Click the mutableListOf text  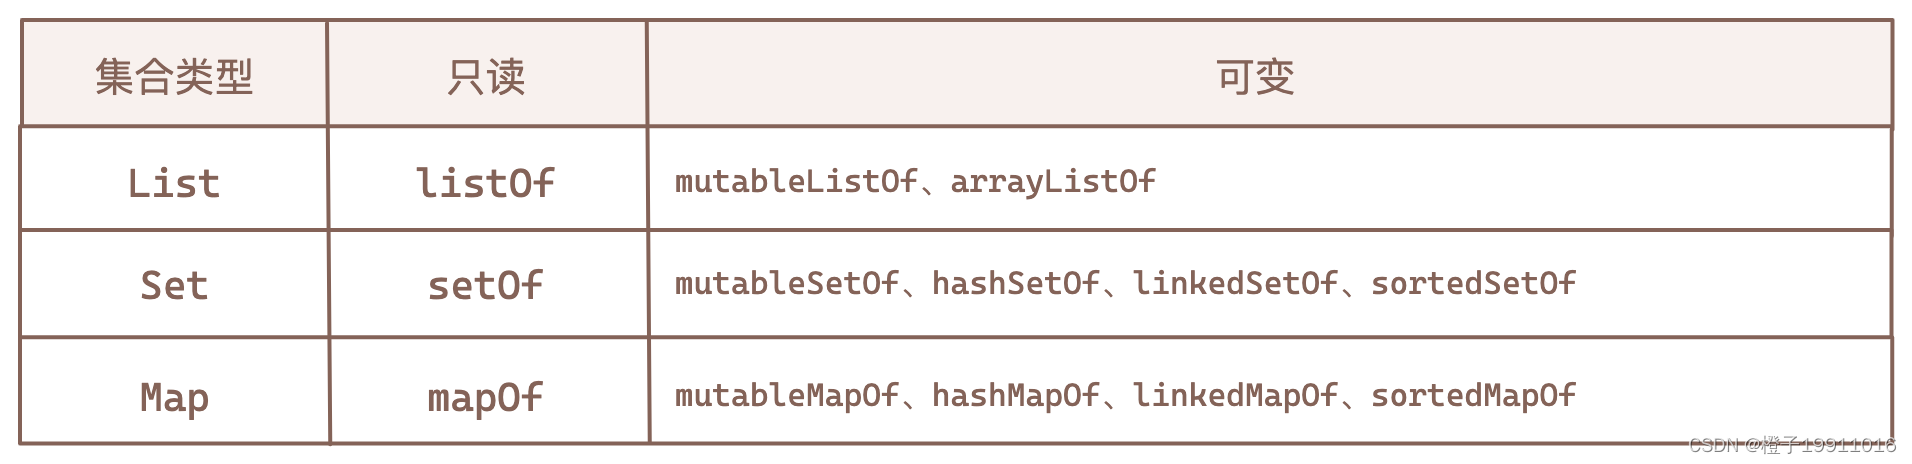(795, 181)
